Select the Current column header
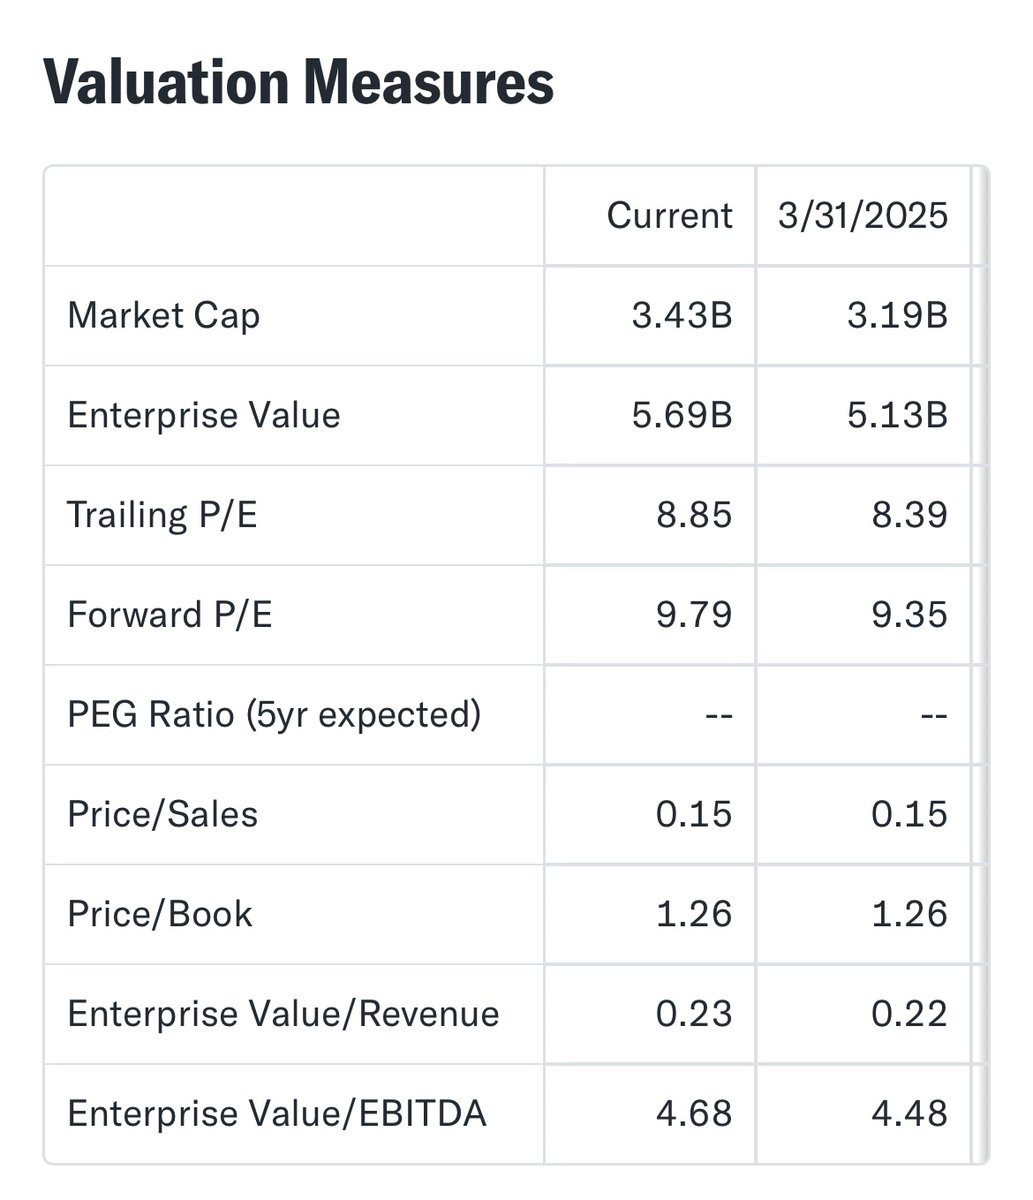The width and height of the screenshot is (1033, 1200). tap(669, 216)
